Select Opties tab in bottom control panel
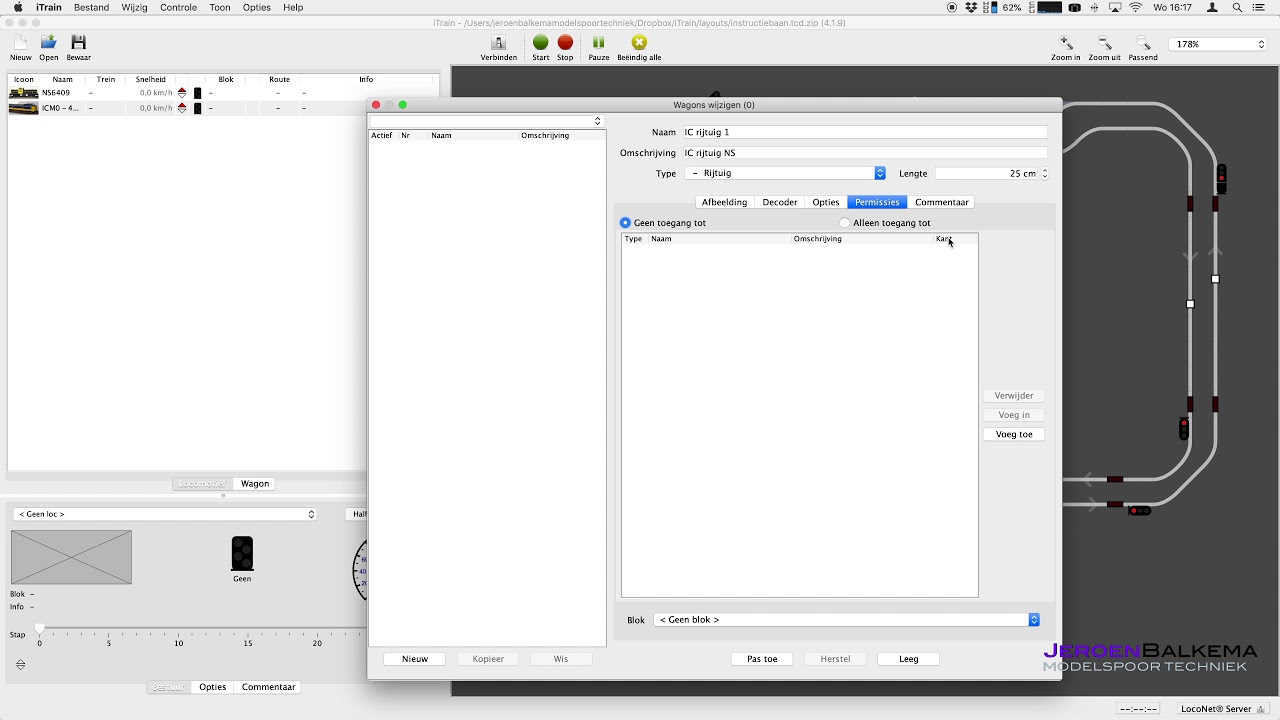1280x720 pixels. 212,687
